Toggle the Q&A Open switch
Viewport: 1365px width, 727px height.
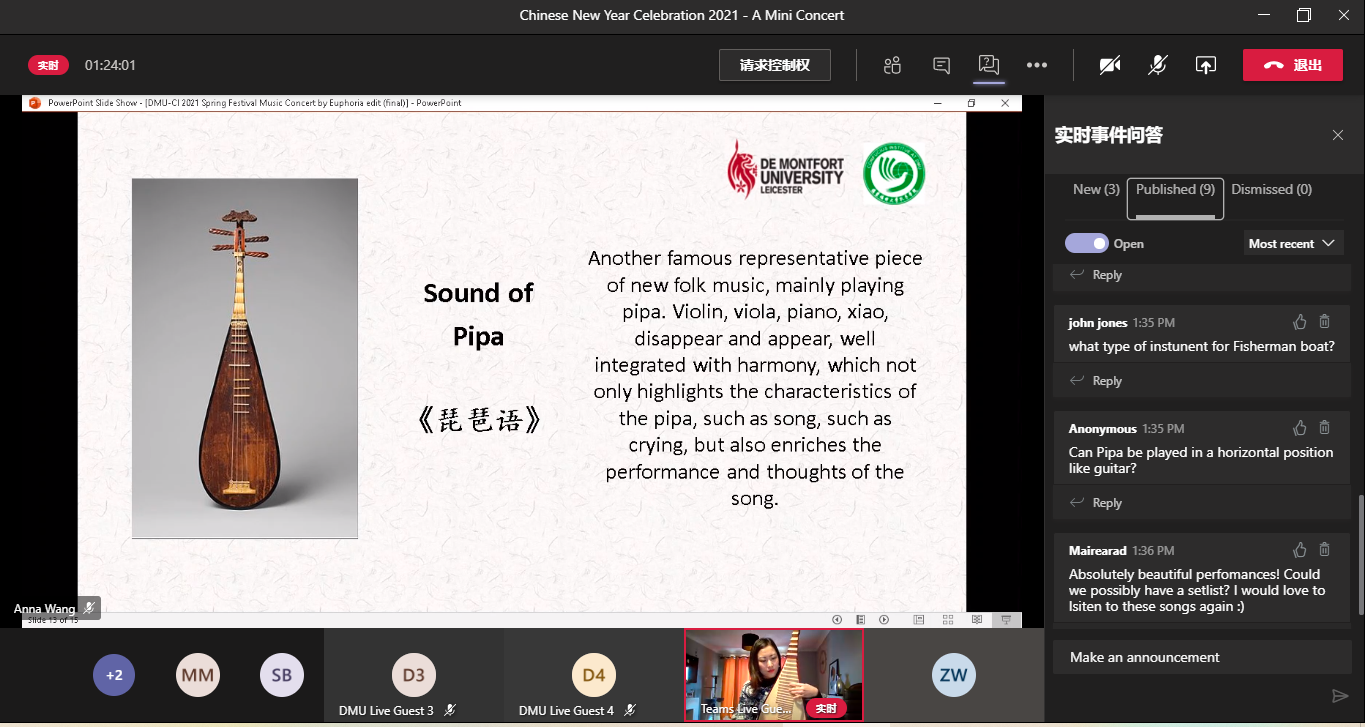point(1087,243)
